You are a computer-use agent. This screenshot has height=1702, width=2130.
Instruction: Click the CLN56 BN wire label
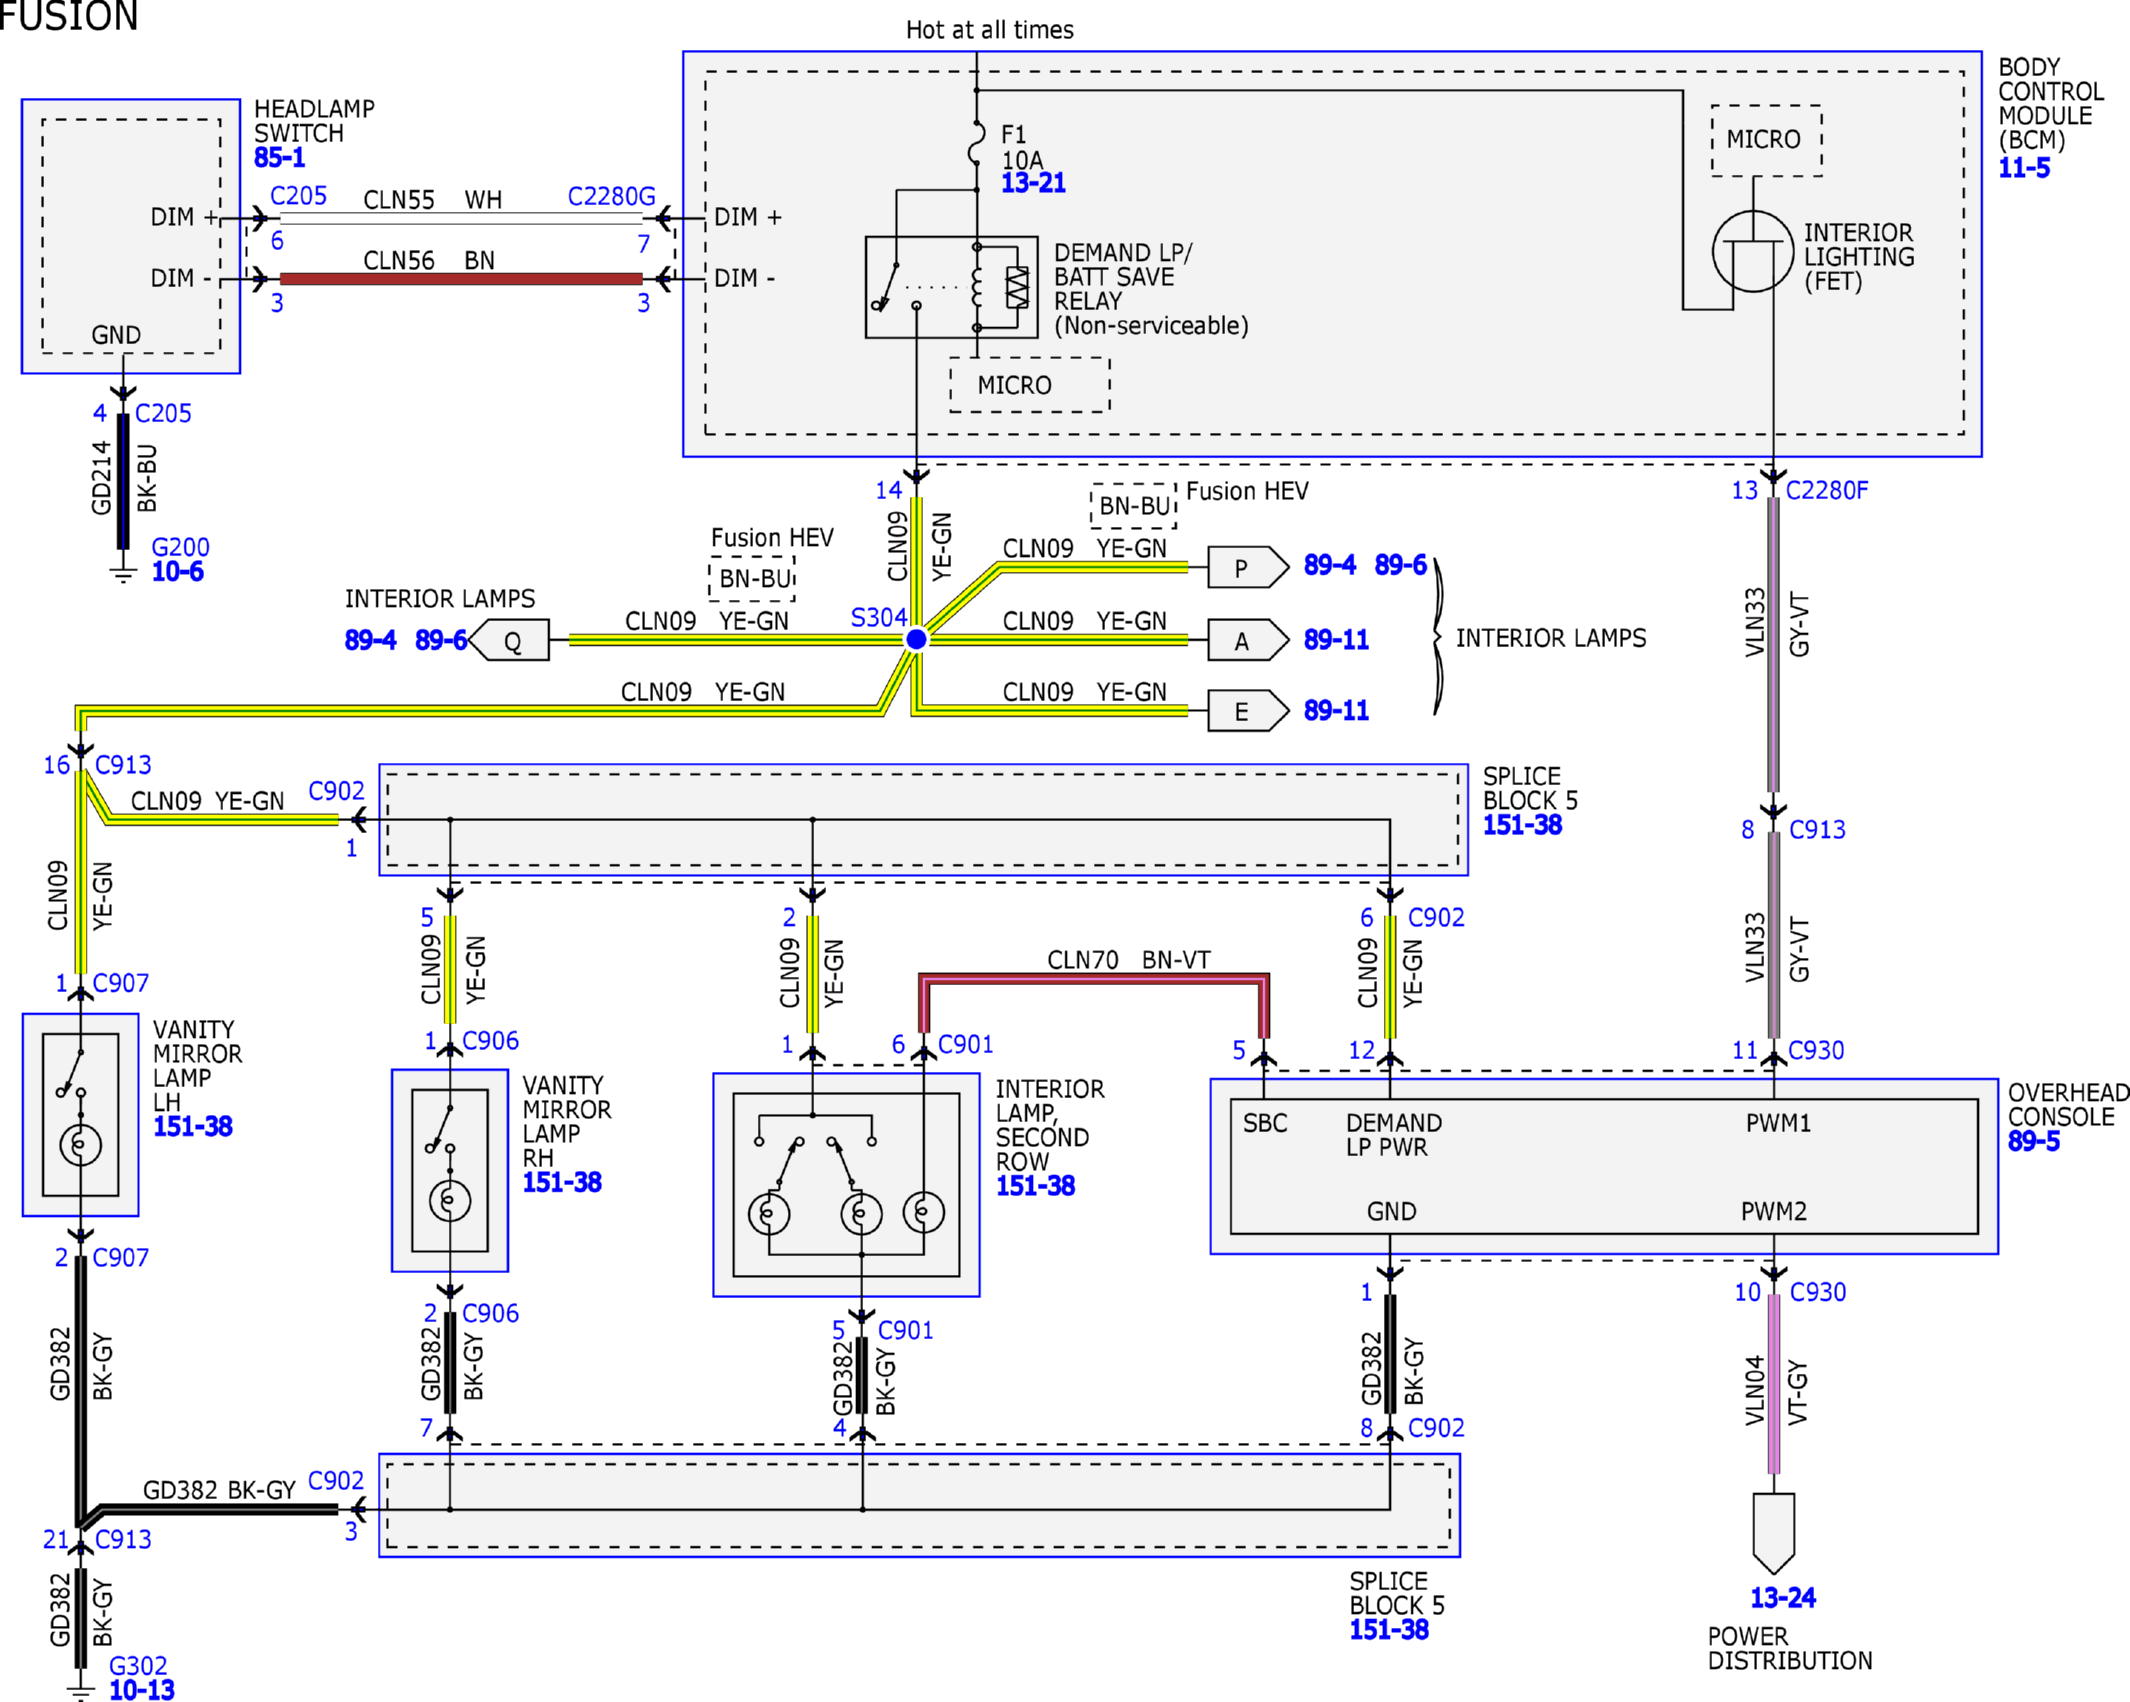[x=429, y=261]
